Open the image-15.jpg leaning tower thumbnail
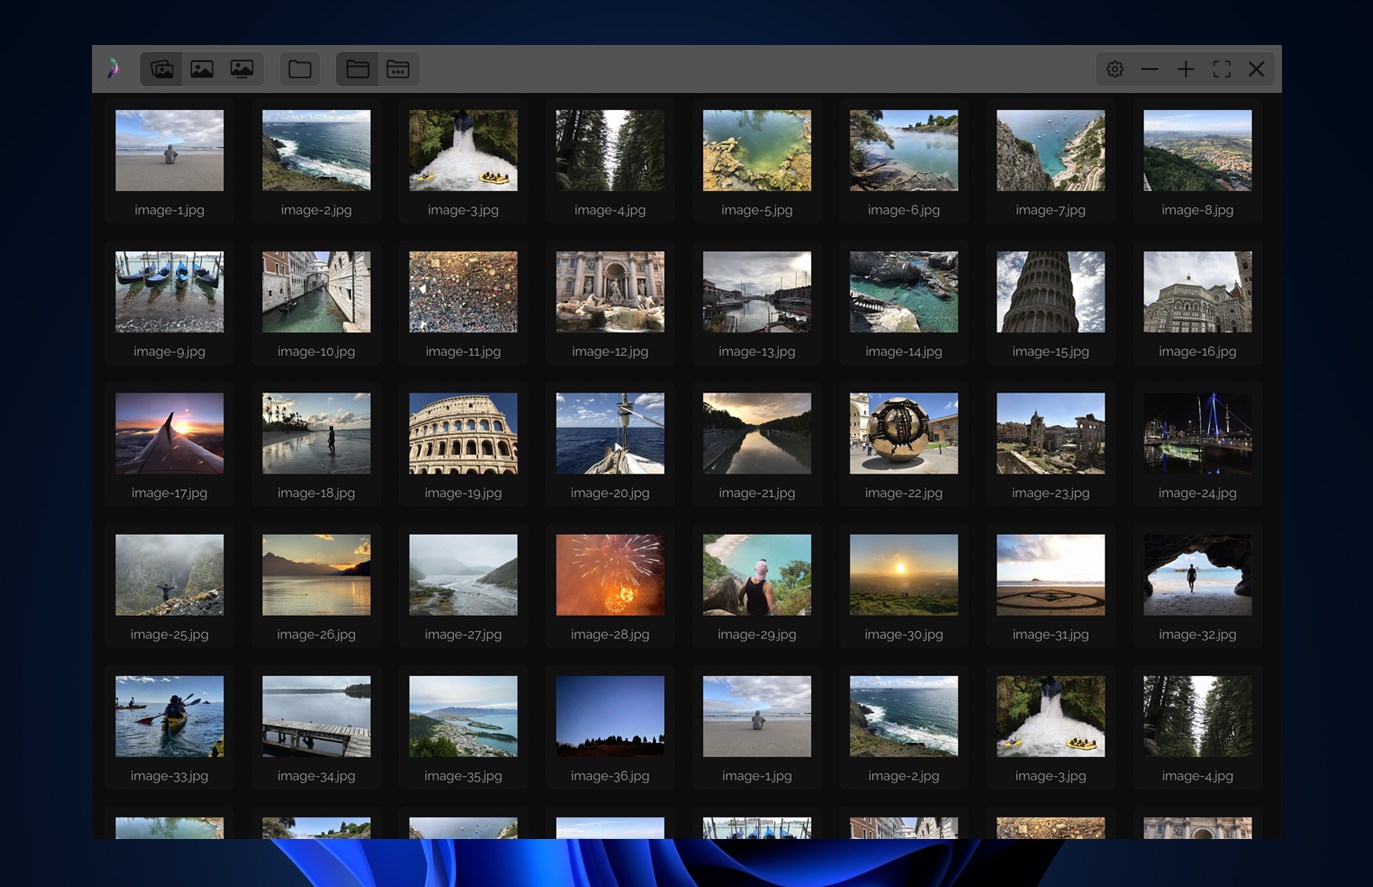This screenshot has height=887, width=1373. [1051, 292]
